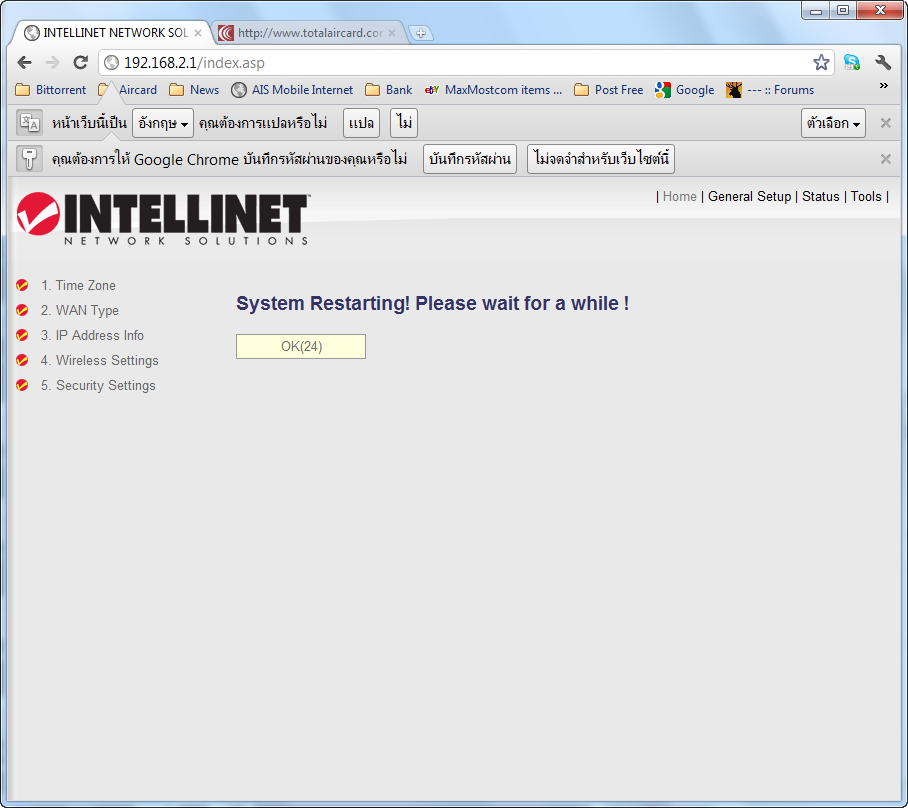The height and width of the screenshot is (808, 908).
Task: Select step 2. WAN Type
Action: point(79,310)
